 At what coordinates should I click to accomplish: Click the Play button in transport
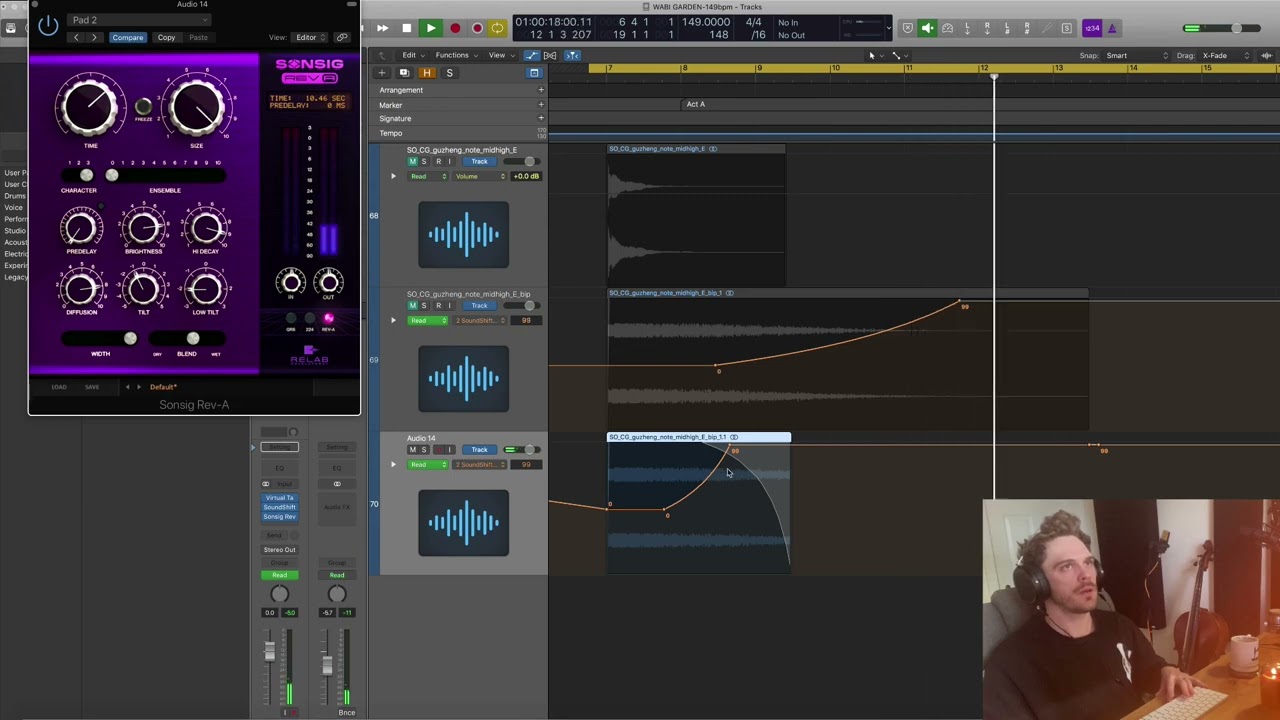(431, 28)
